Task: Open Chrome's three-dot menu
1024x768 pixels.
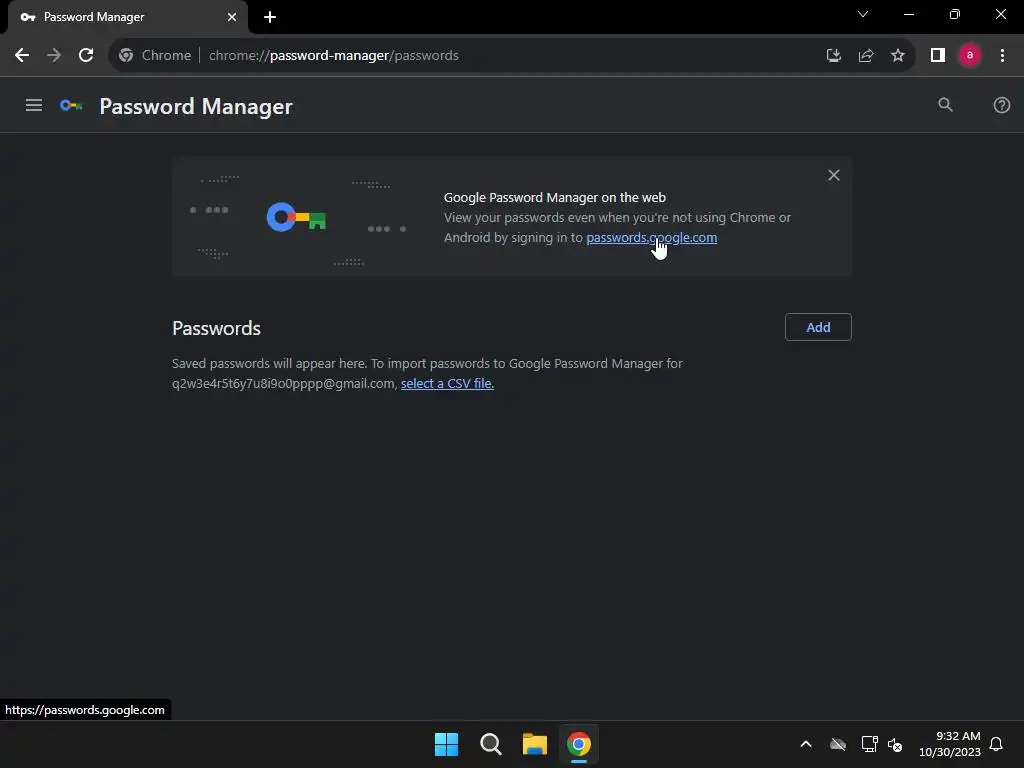Action: (1002, 56)
